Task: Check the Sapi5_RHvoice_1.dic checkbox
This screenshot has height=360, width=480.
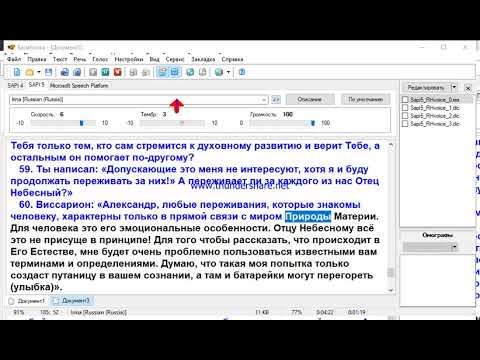Action: [x=405, y=108]
